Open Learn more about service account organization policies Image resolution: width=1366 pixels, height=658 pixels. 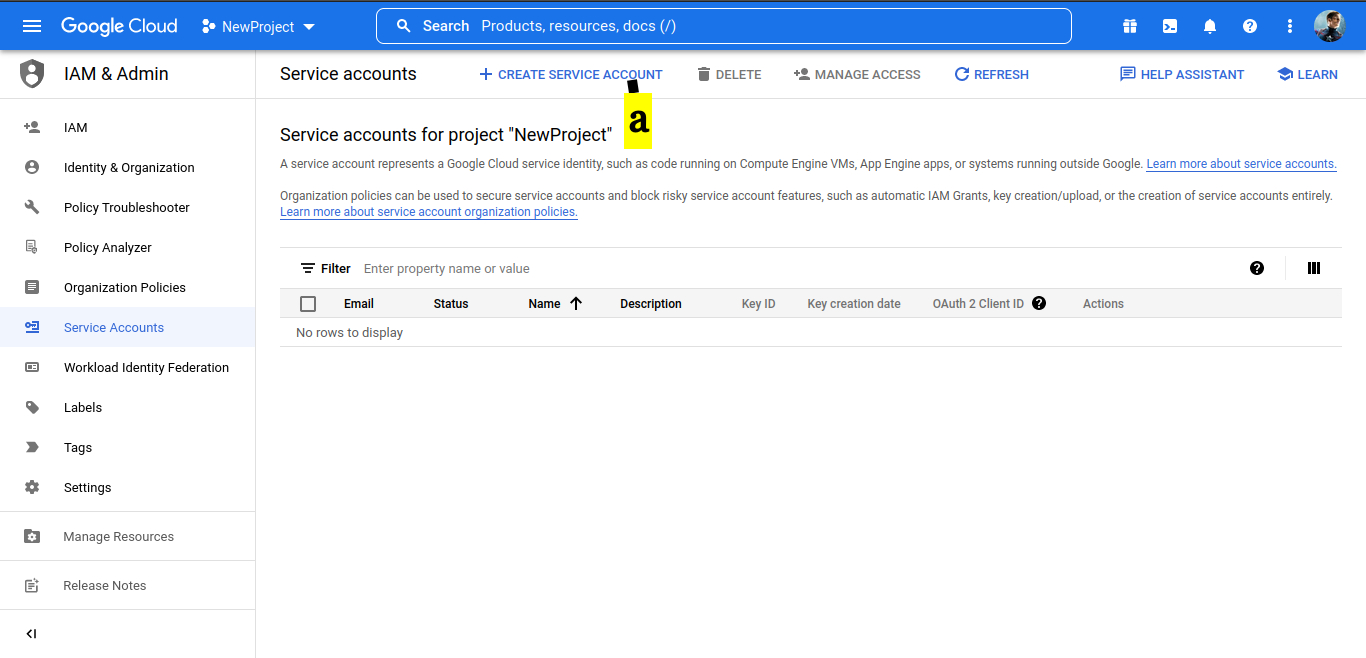pyautogui.click(x=429, y=212)
